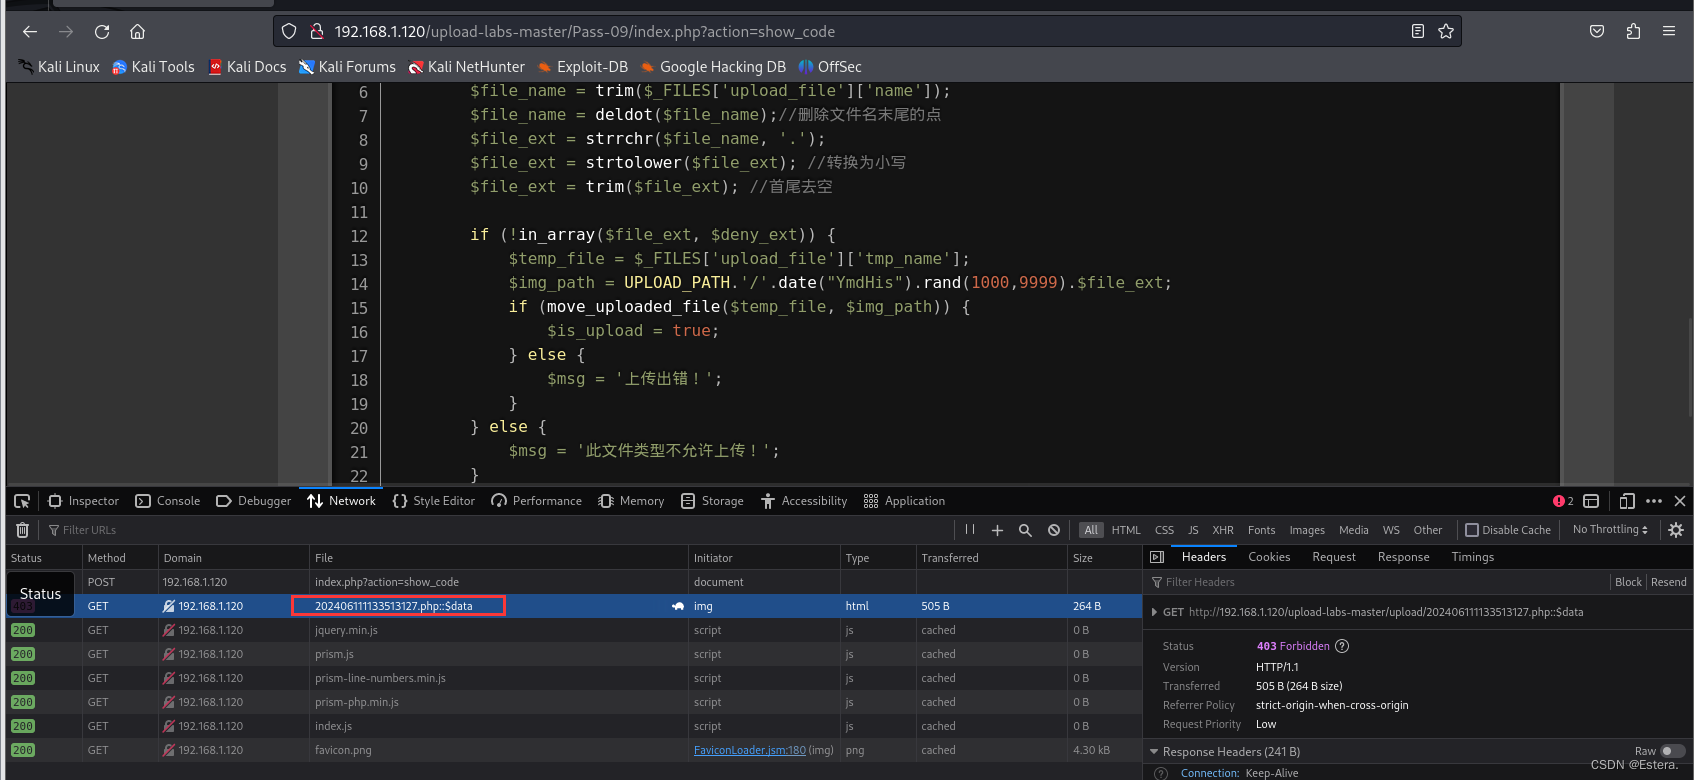The height and width of the screenshot is (780, 1694).
Task: Filter requests by HTML
Action: click(x=1126, y=530)
